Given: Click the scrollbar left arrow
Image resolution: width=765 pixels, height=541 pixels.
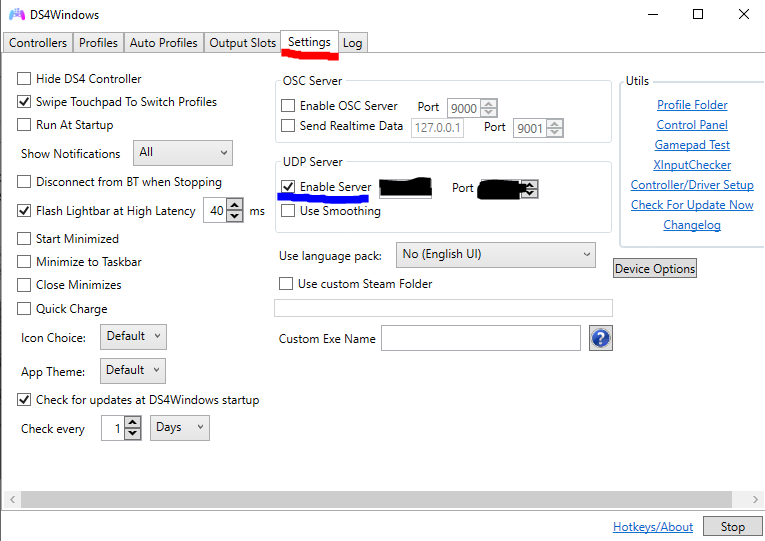Looking at the screenshot, I should click(x=13, y=499).
